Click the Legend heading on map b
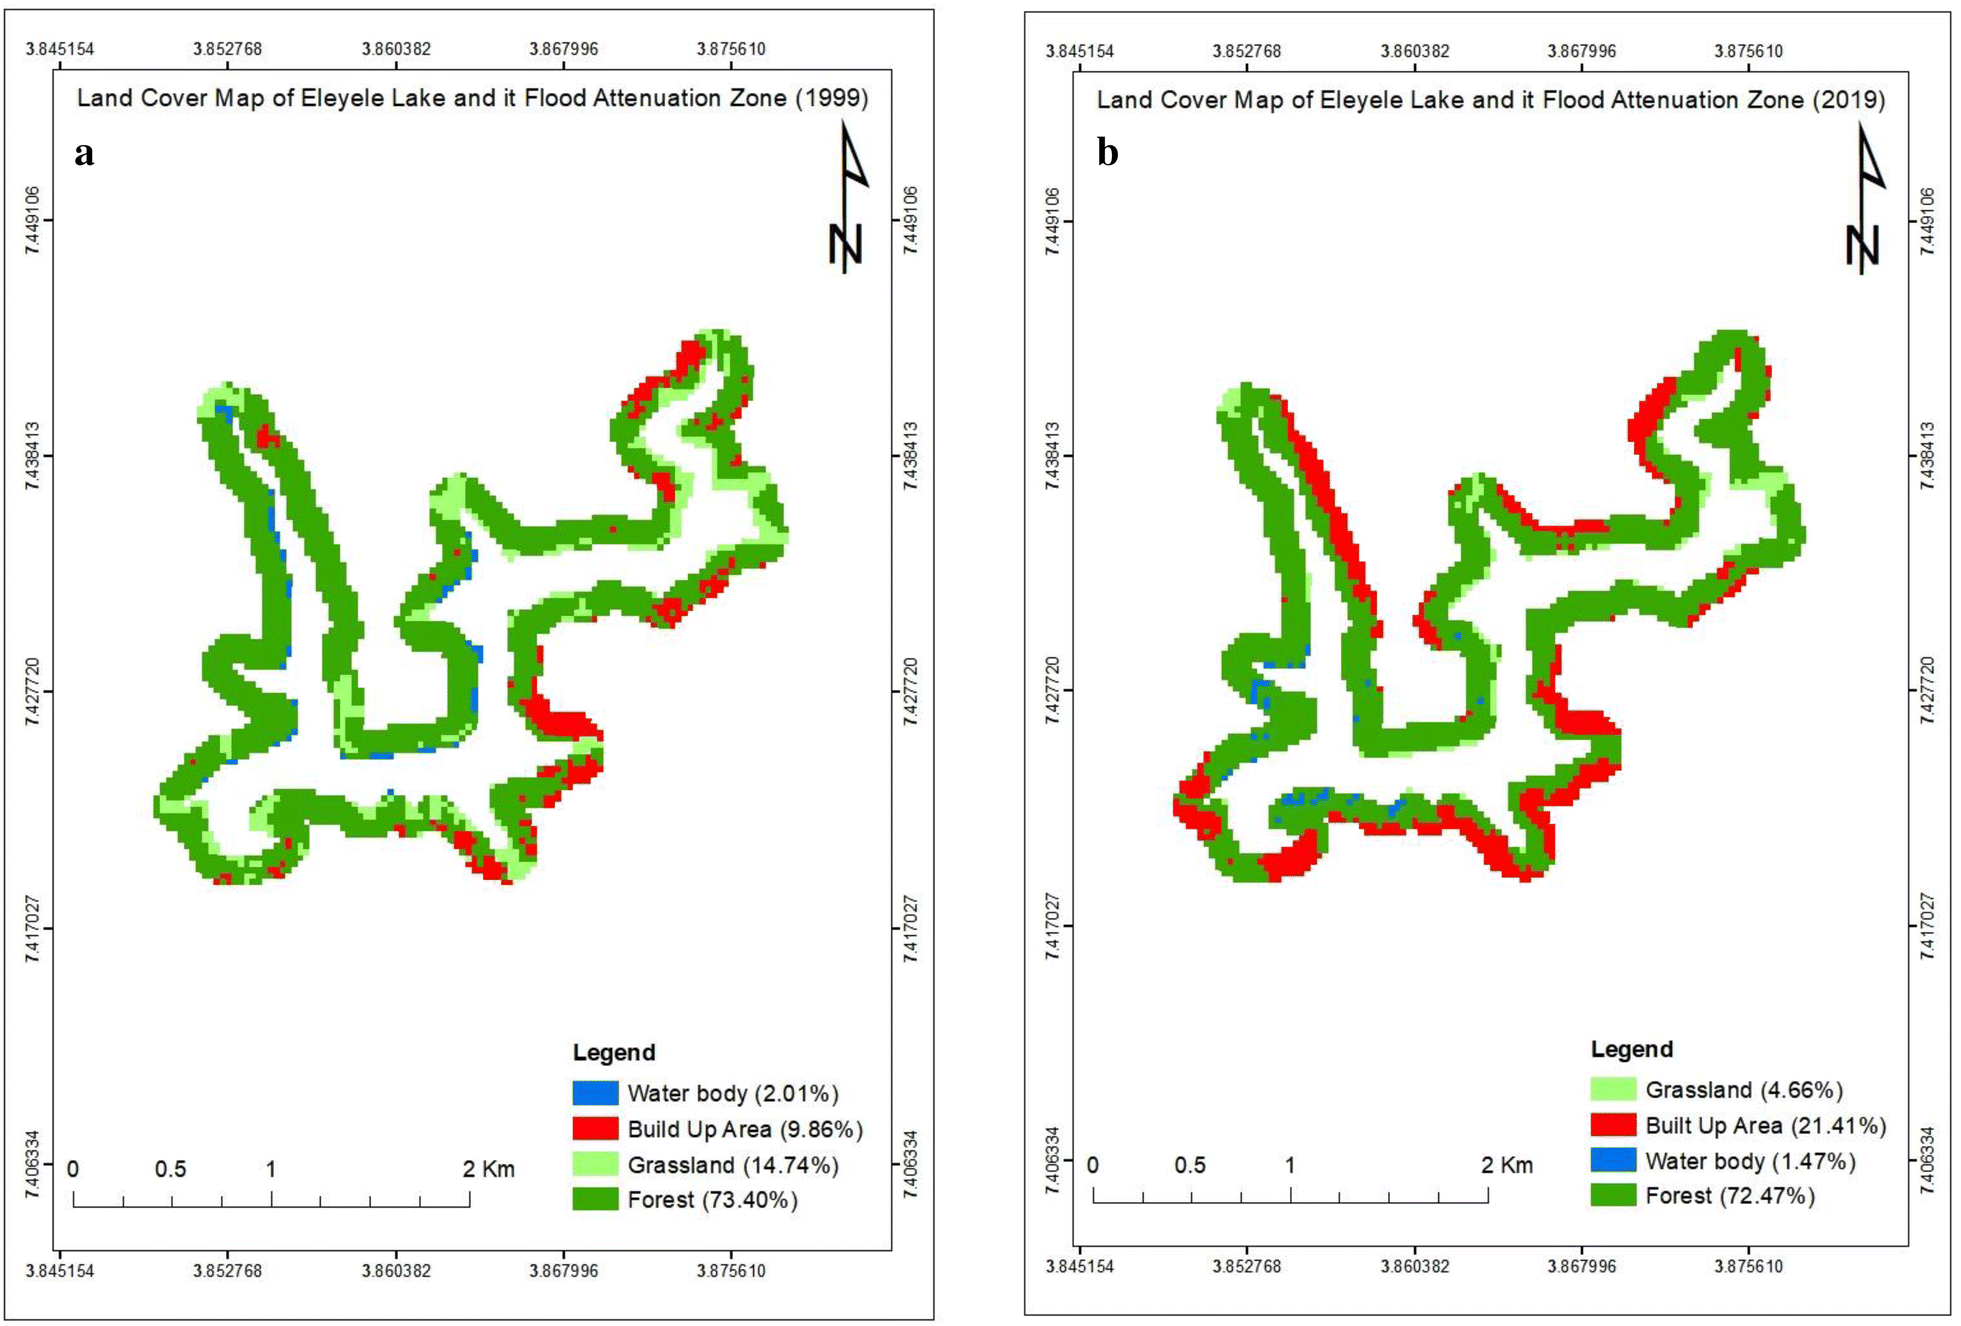This screenshot has width=1961, height=1326. tap(1632, 1049)
